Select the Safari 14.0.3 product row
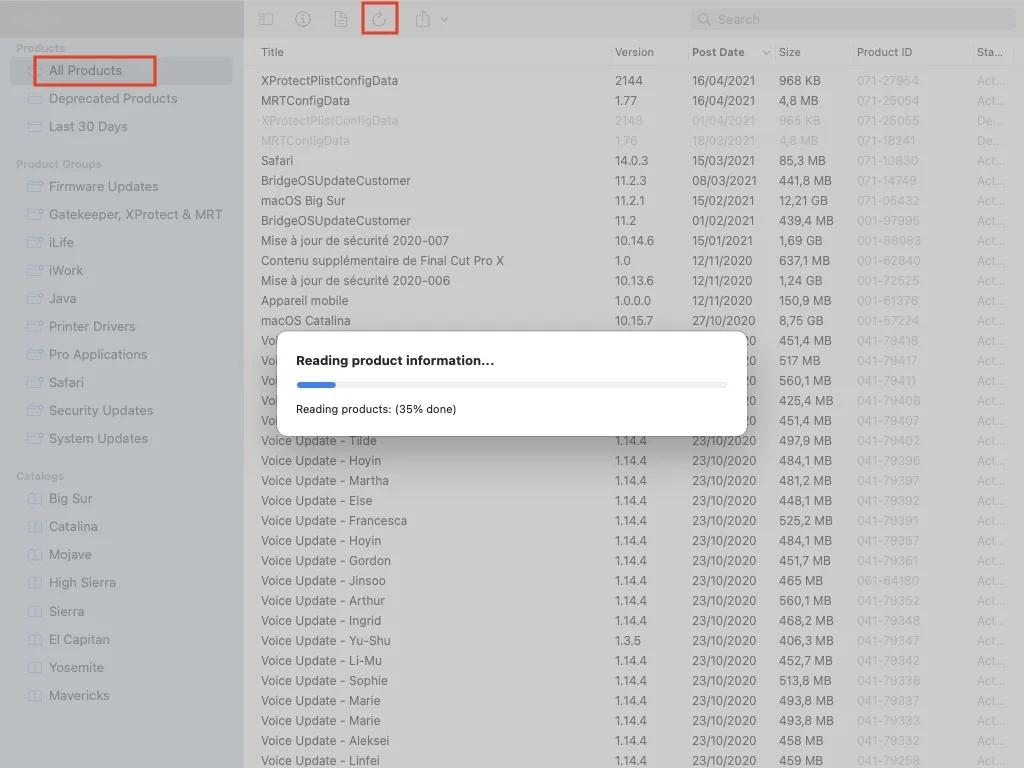Screen dimensions: 1024x768 (633, 161)
